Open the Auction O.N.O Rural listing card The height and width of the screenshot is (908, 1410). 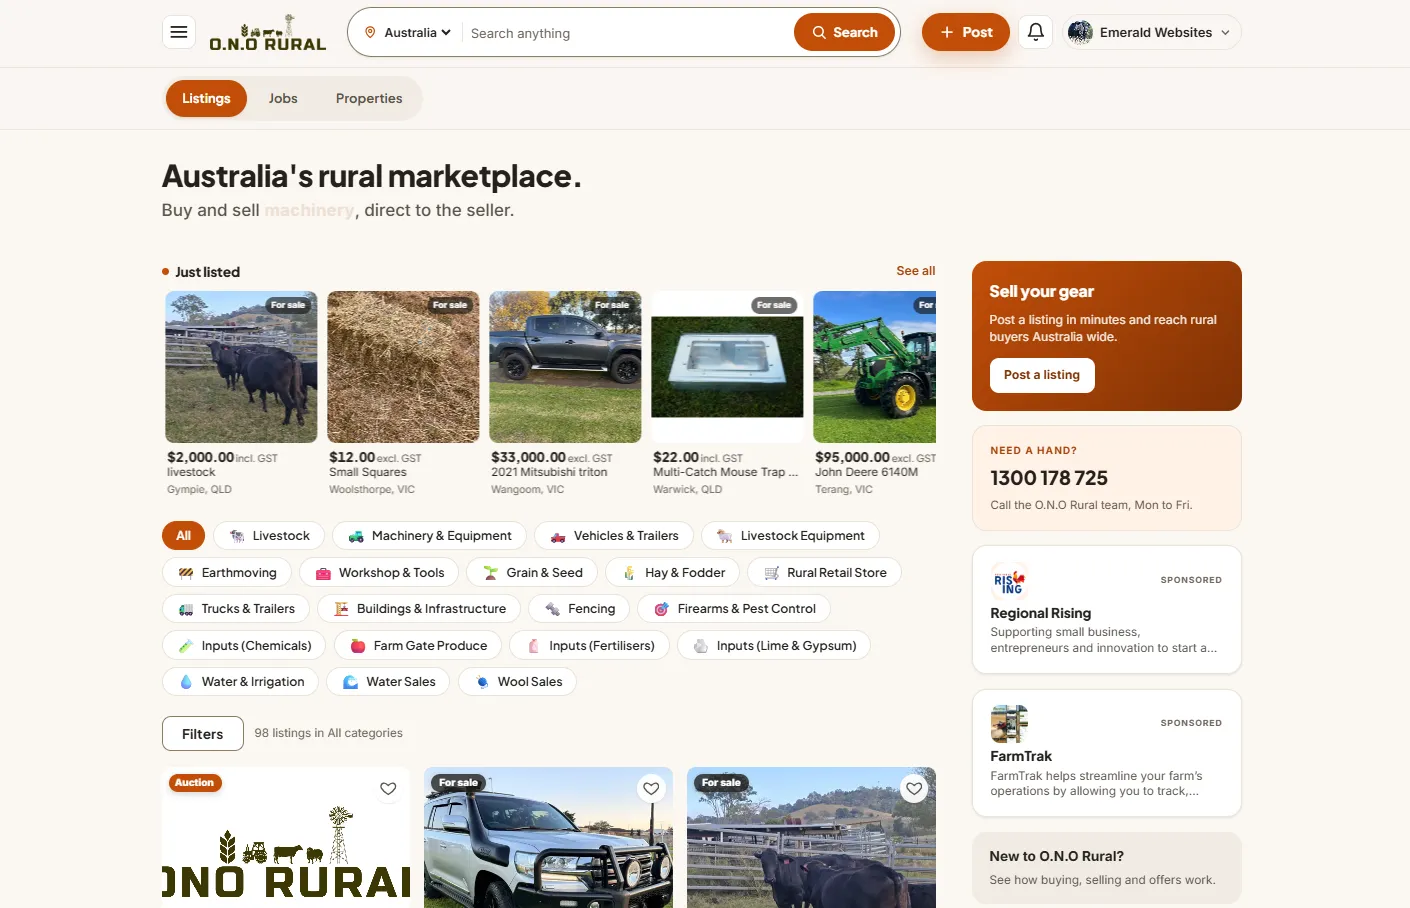point(286,838)
